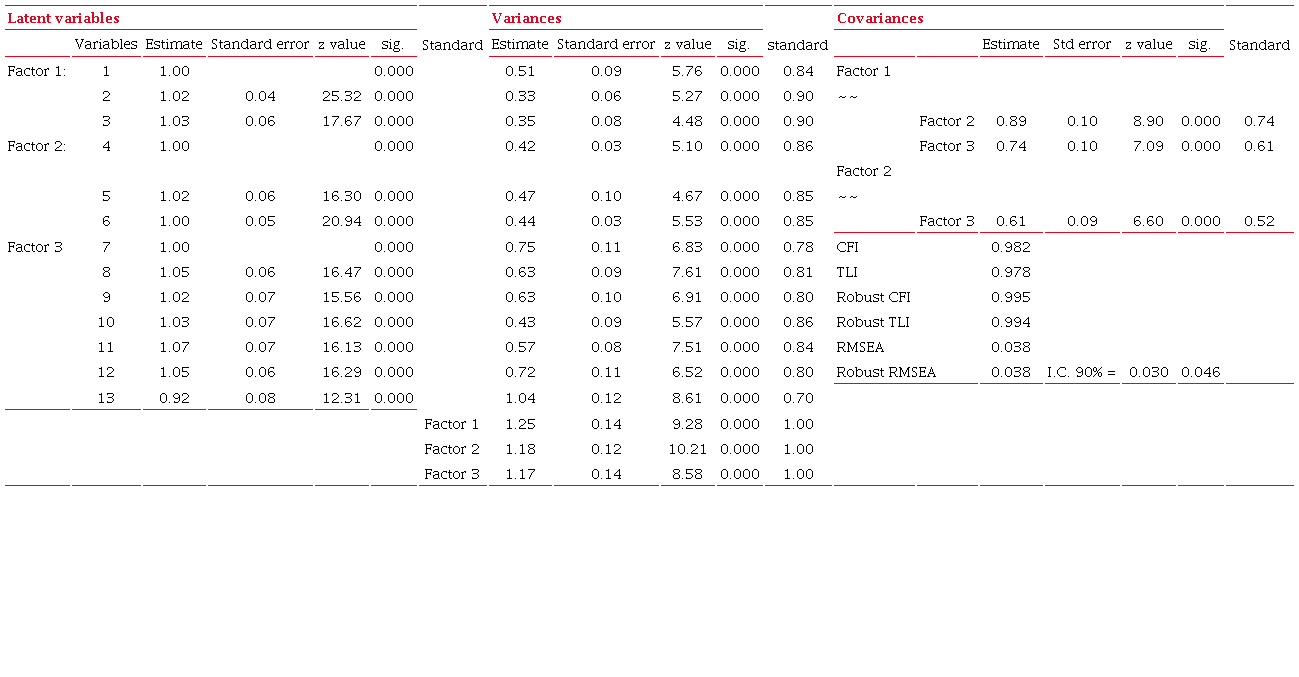Select the z value cell 25.32
Screen dimensions: 1299x677
click(342, 96)
